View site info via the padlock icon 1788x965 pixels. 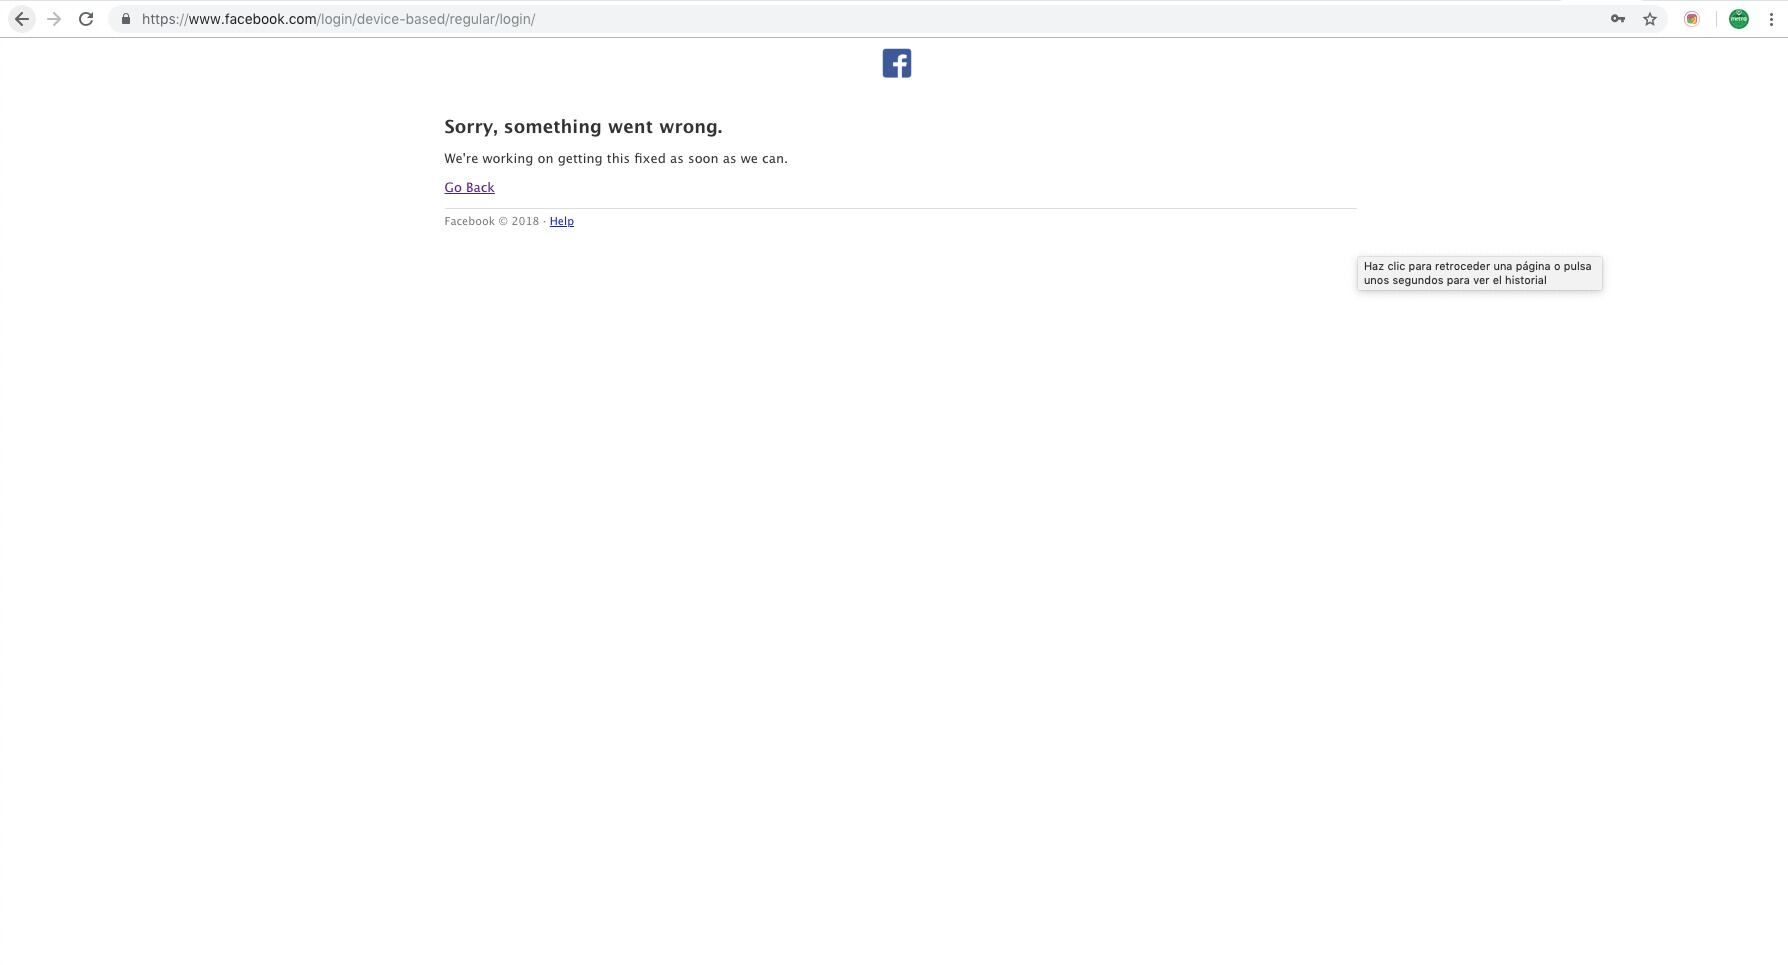(126, 19)
